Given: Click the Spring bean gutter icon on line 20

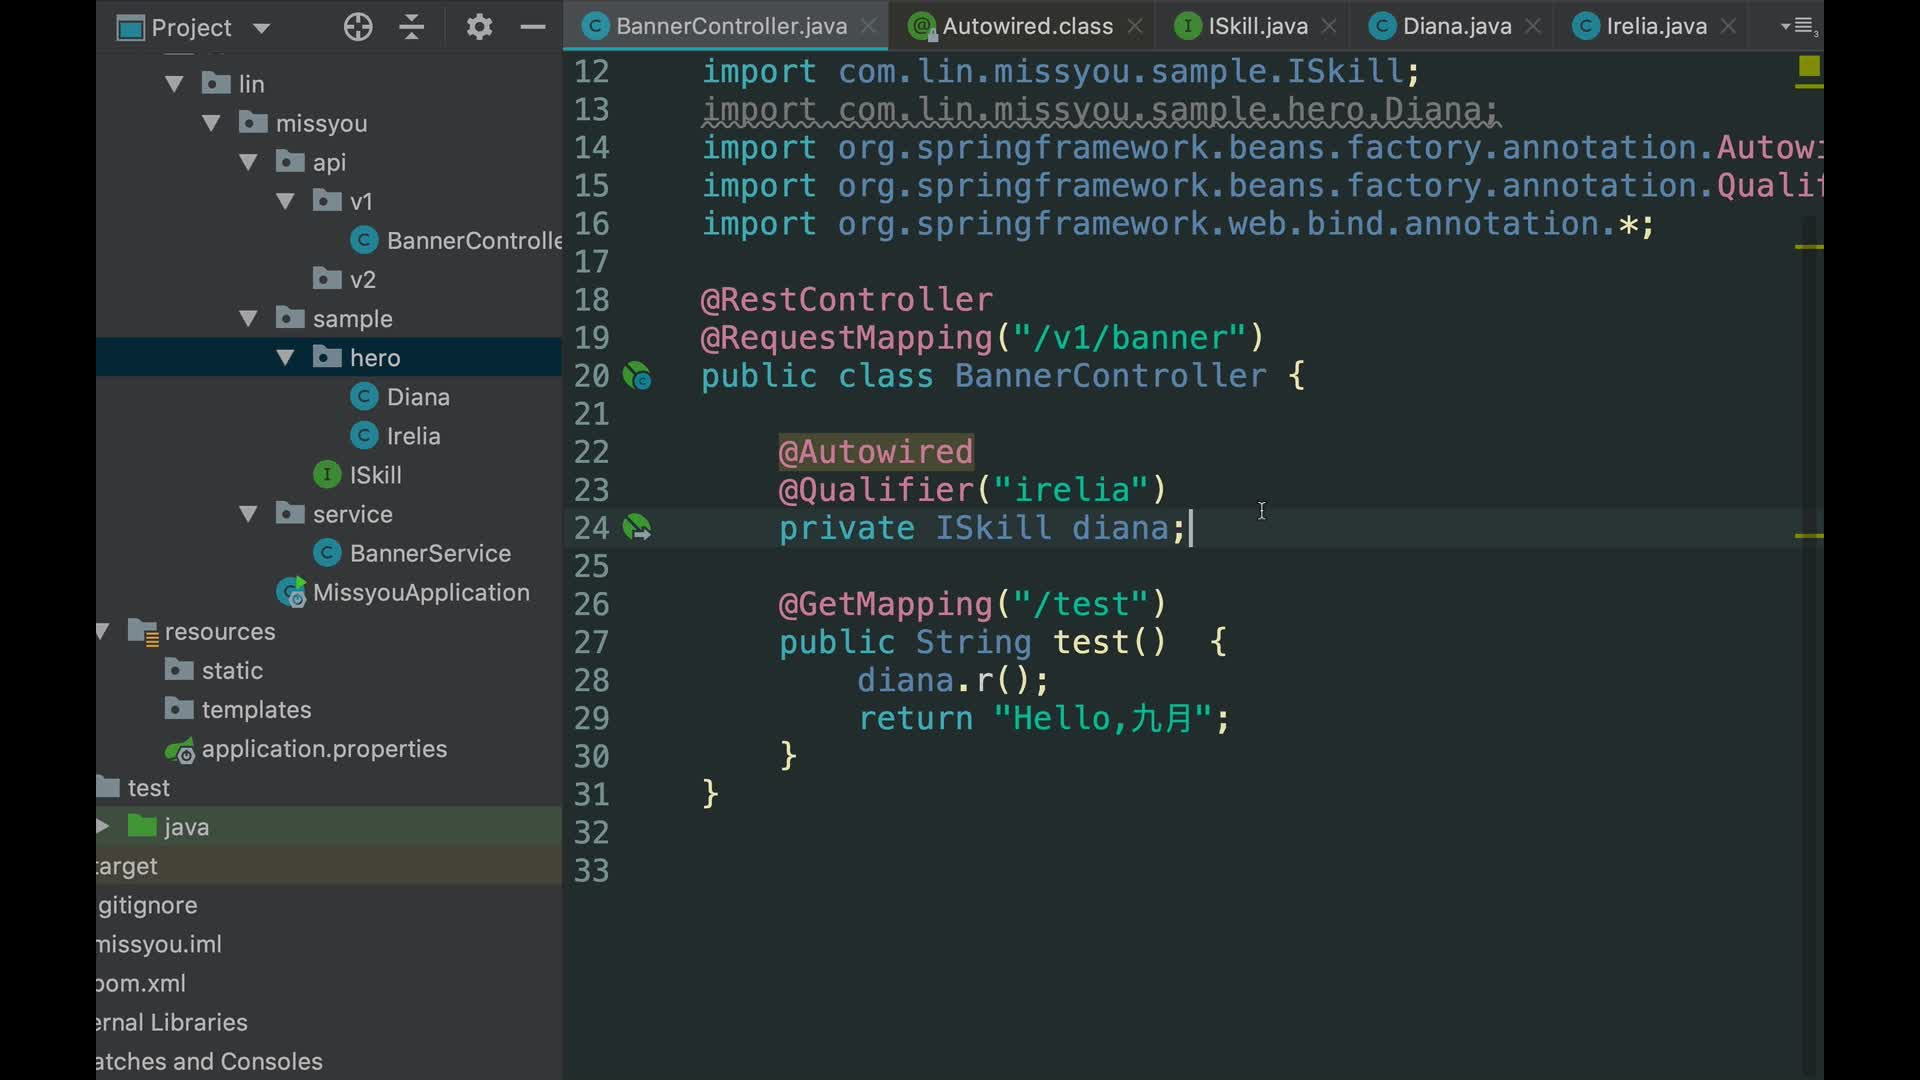Looking at the screenshot, I should point(637,376).
